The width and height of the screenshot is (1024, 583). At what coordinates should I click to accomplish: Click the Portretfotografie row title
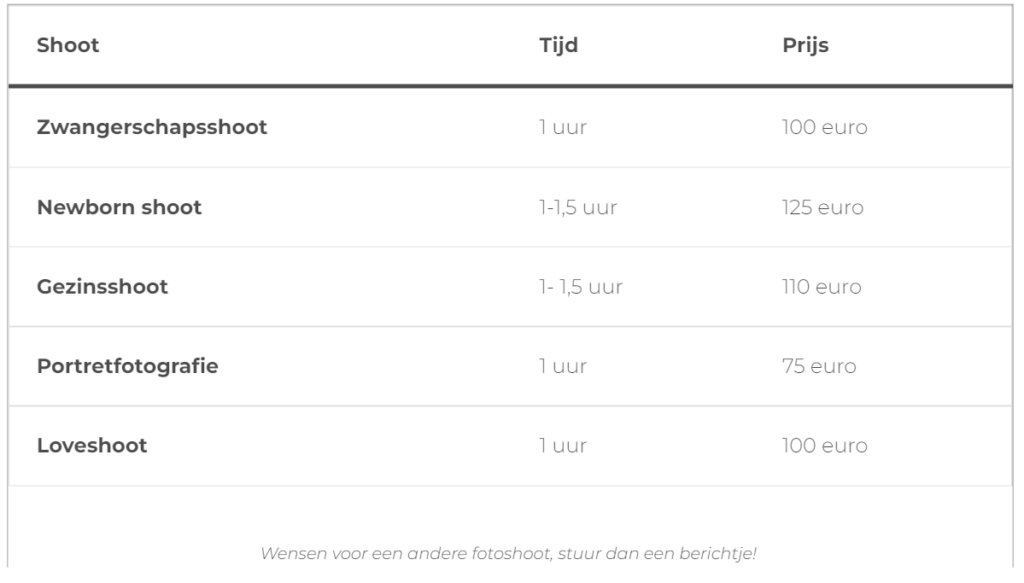(x=127, y=366)
